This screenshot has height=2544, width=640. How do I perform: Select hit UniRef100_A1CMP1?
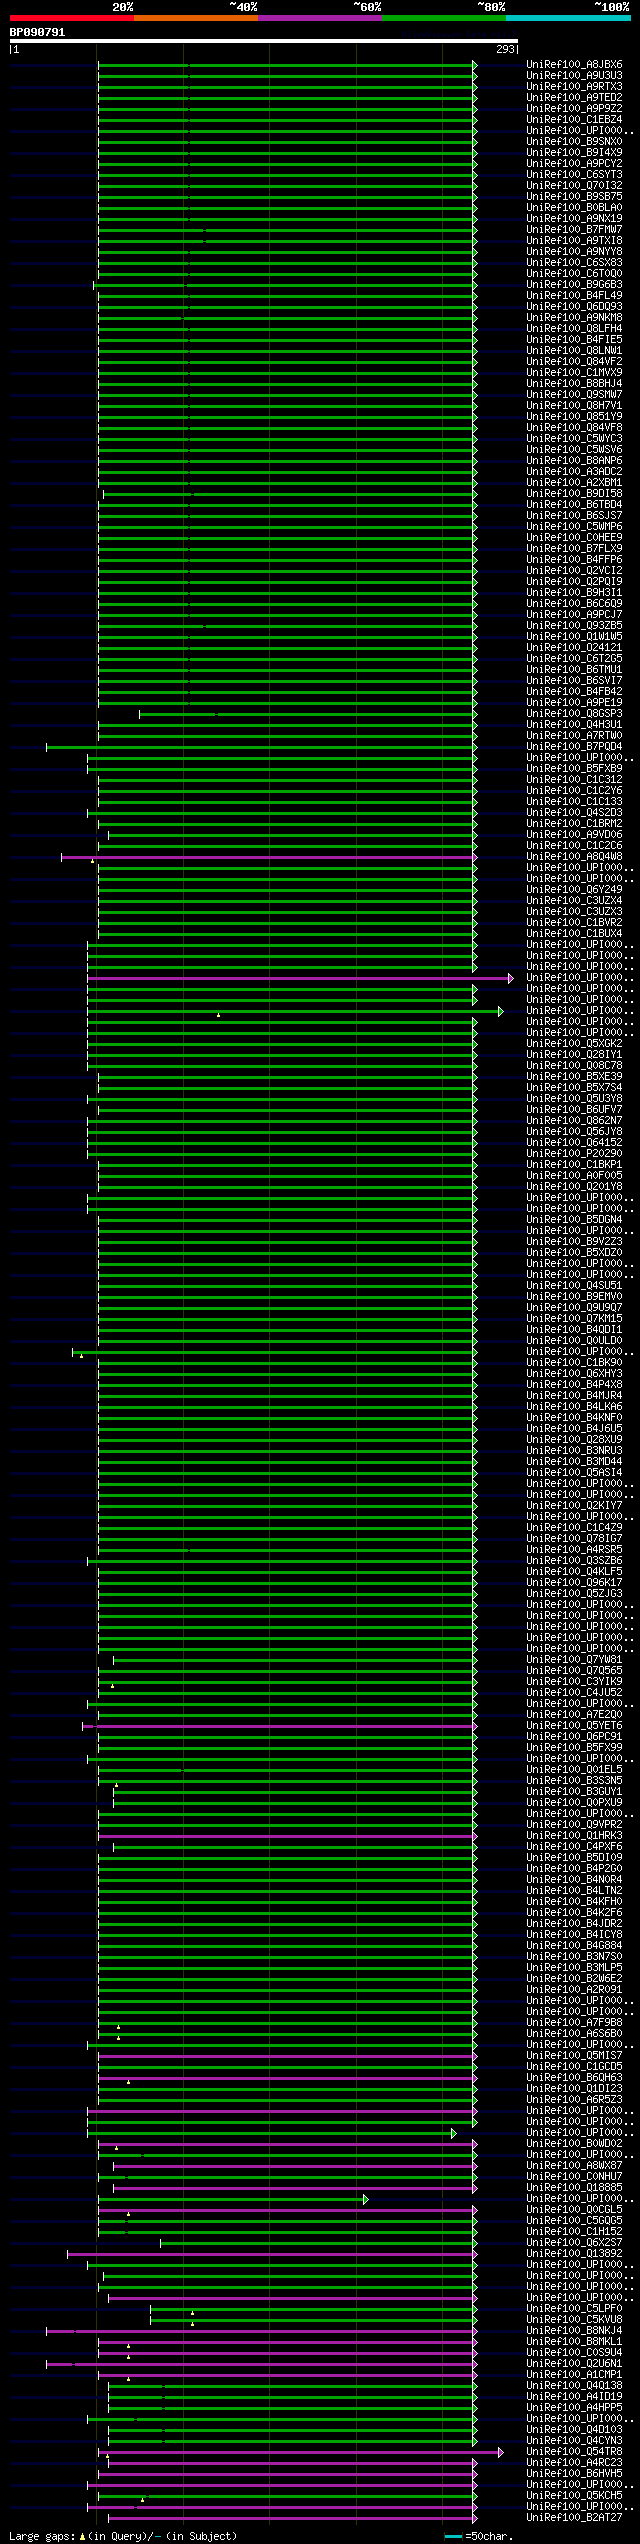pyautogui.click(x=574, y=2375)
